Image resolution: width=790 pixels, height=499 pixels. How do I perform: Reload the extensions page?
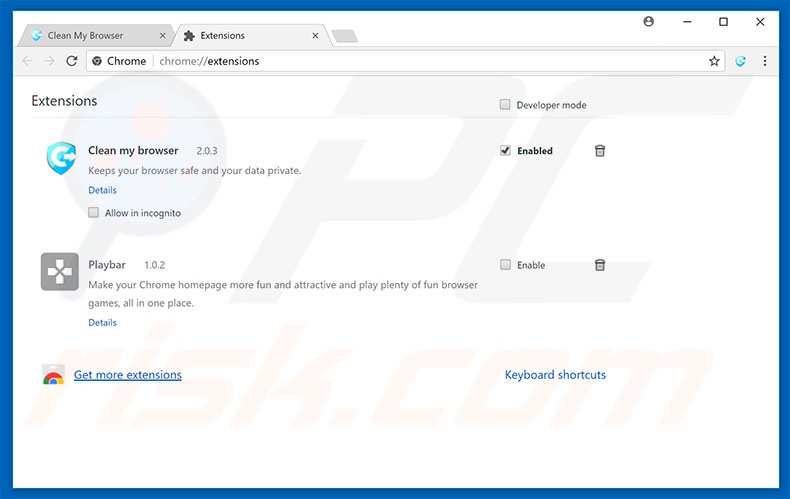[x=72, y=61]
